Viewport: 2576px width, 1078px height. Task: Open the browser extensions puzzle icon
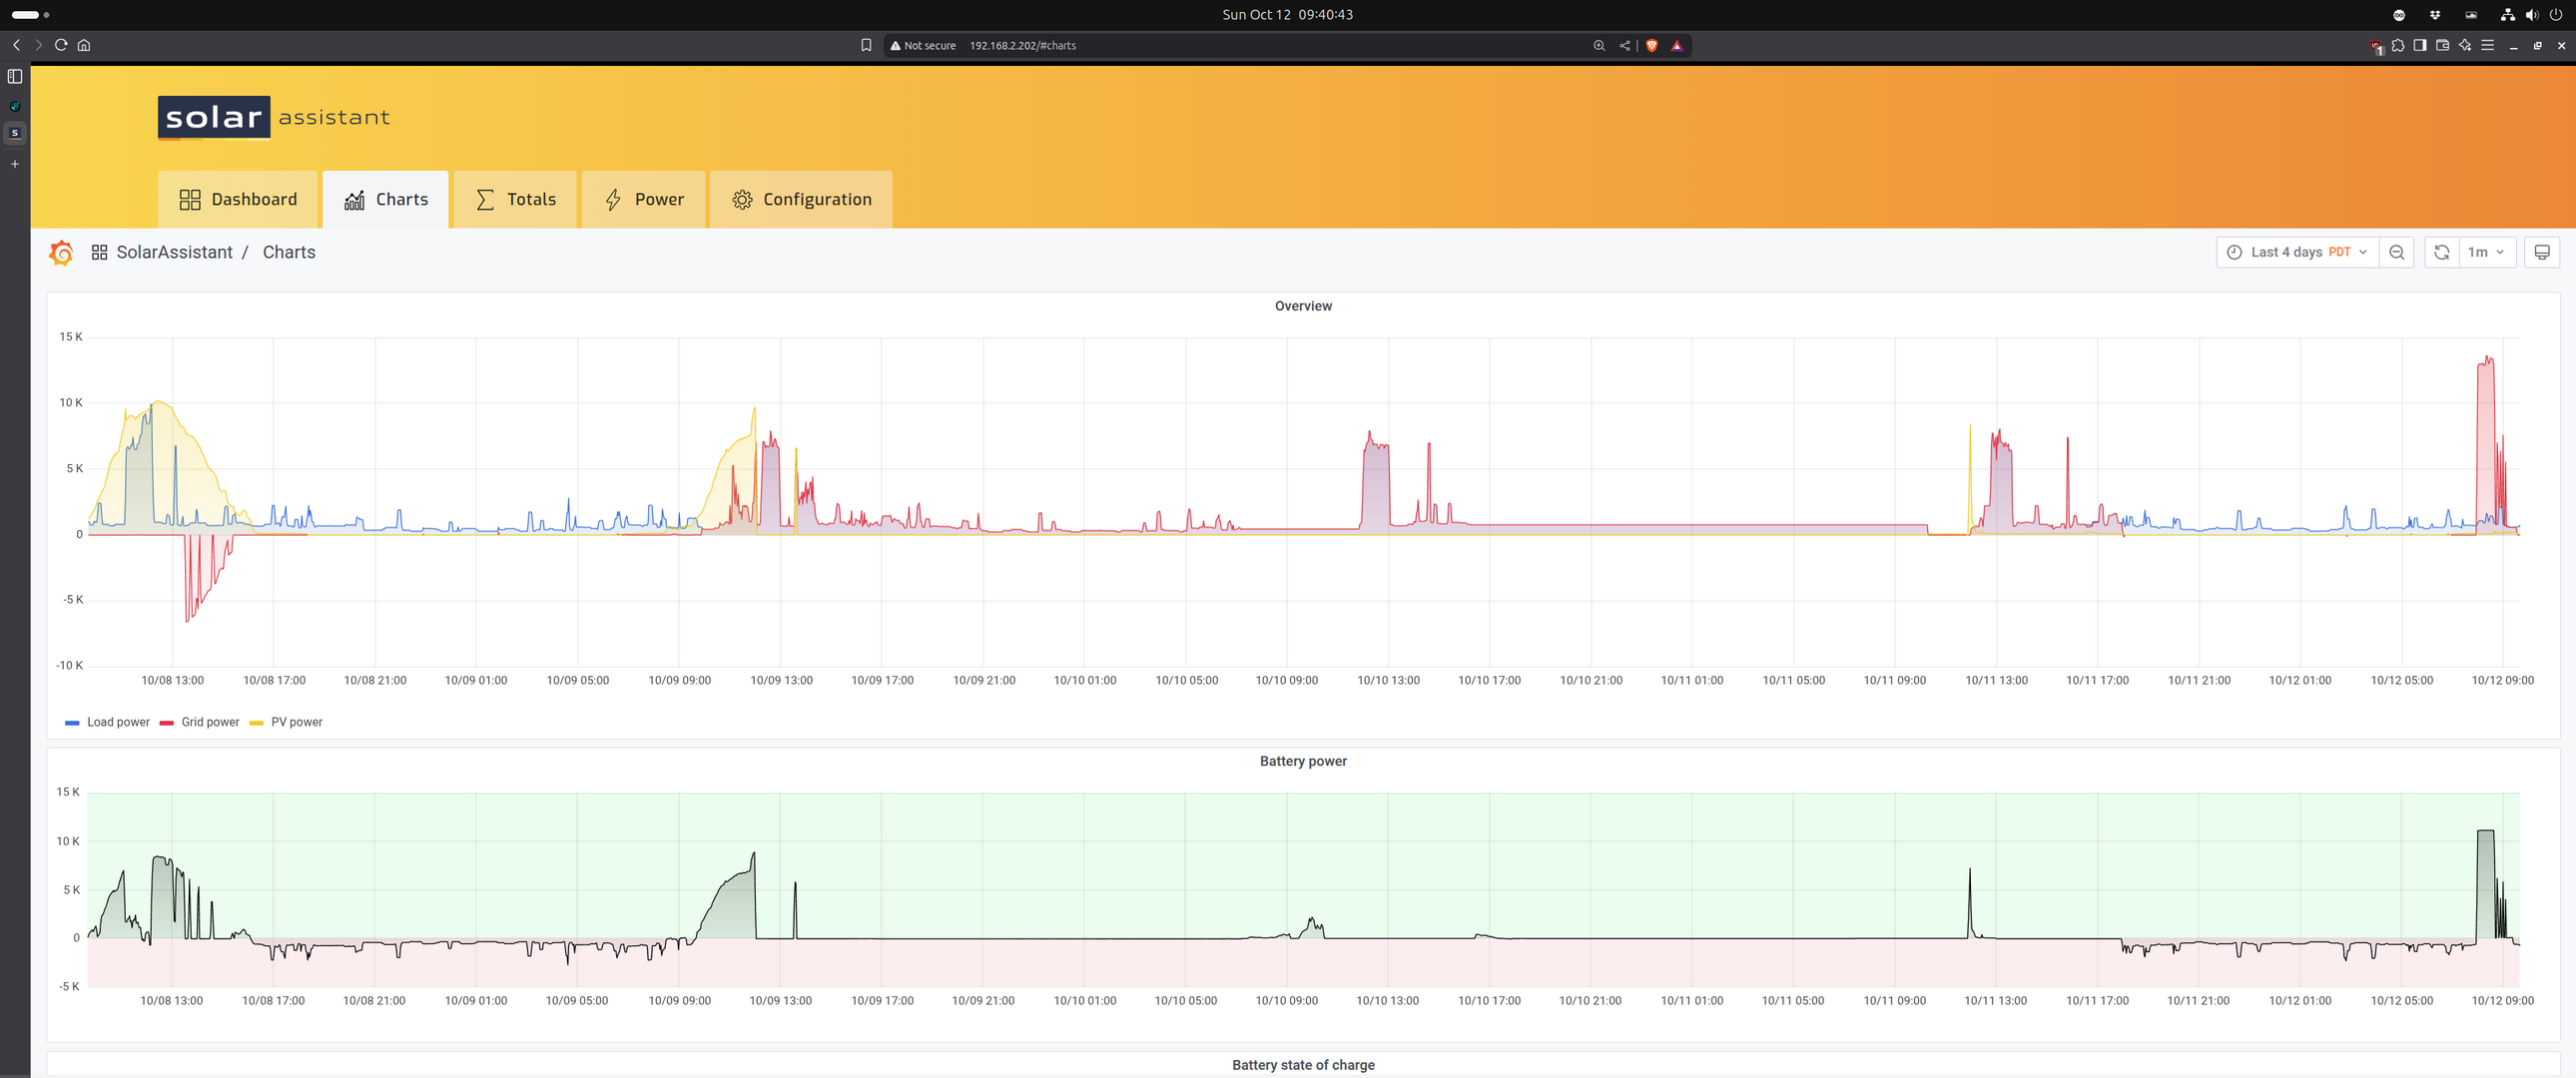[x=2398, y=45]
